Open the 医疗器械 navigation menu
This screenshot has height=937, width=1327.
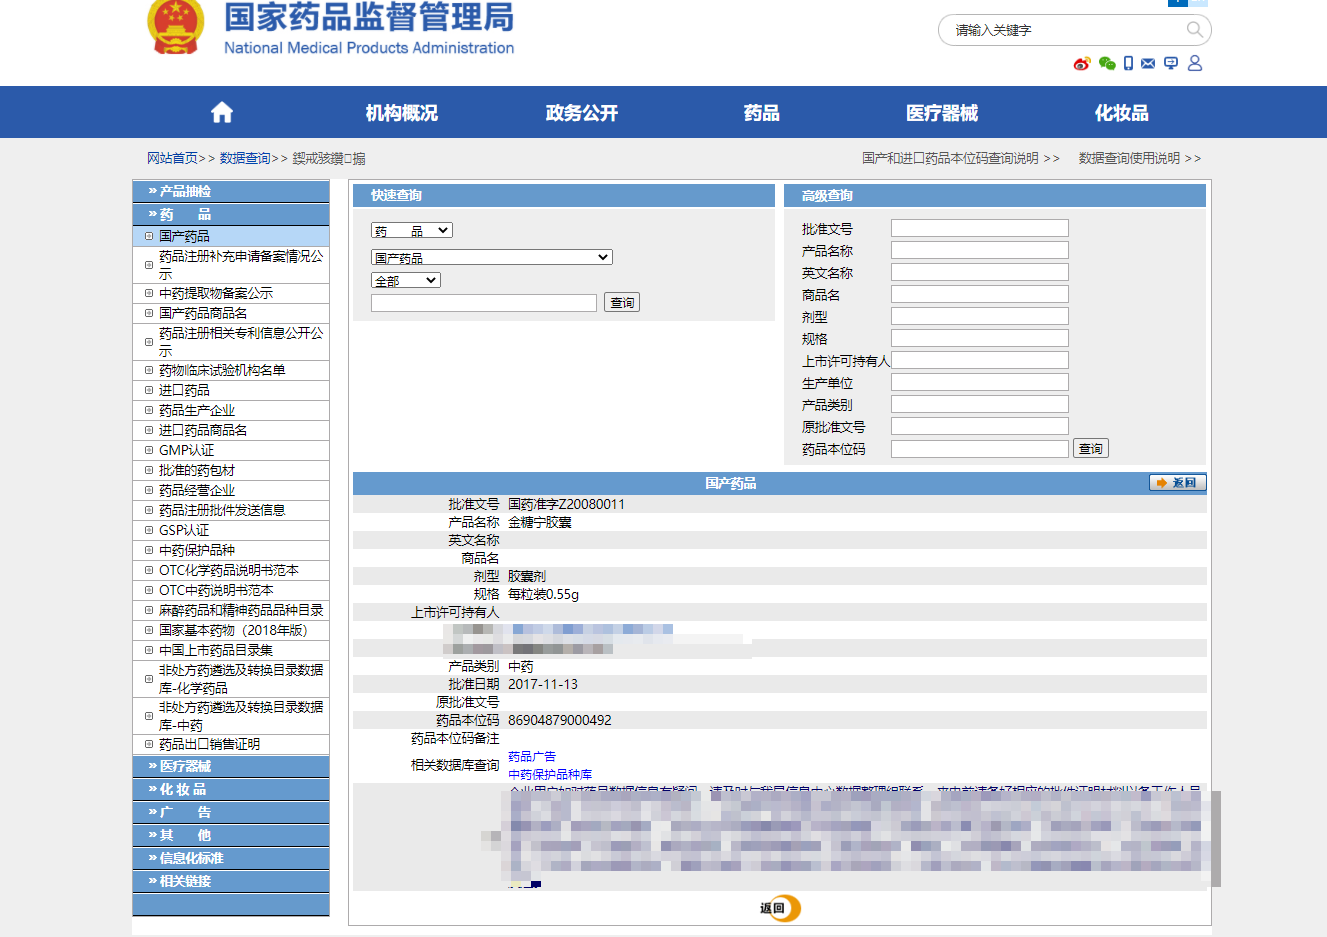coord(940,112)
